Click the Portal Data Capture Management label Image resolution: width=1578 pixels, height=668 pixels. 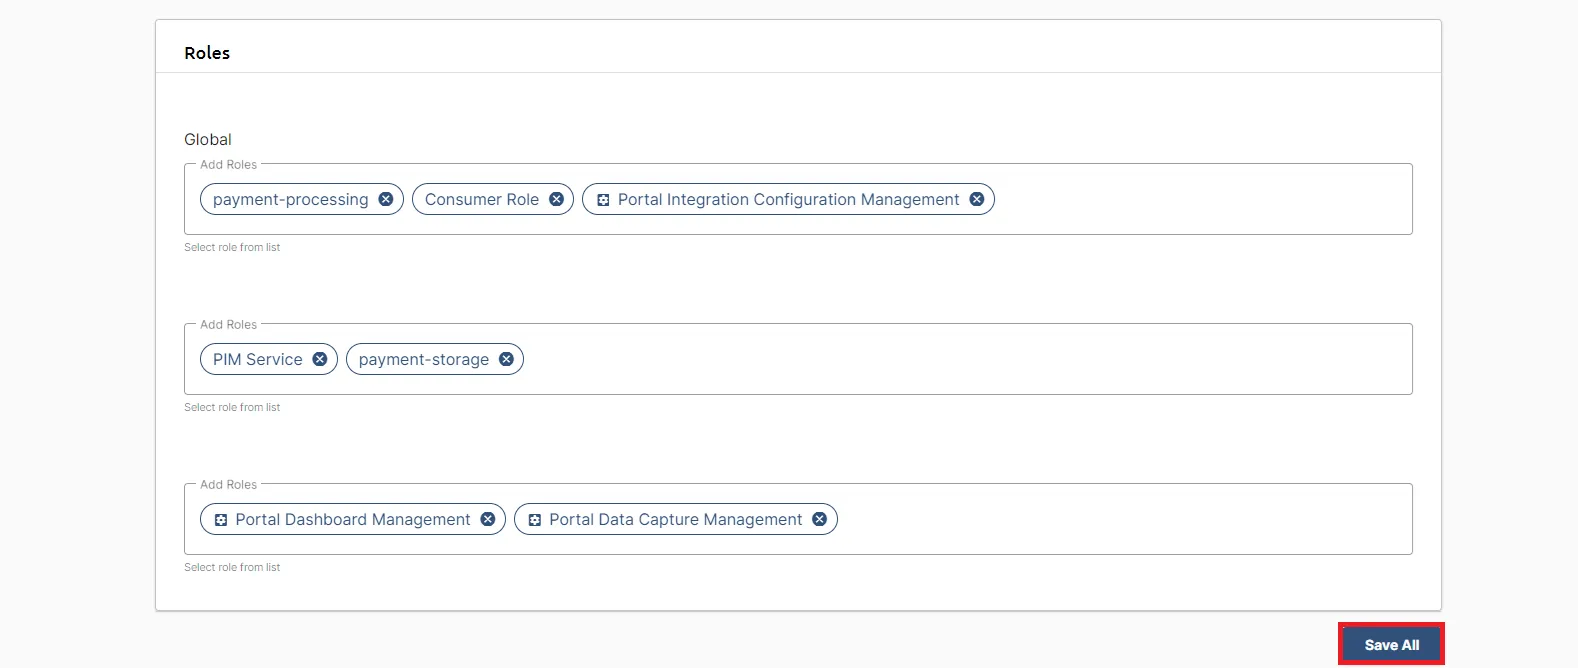point(676,519)
